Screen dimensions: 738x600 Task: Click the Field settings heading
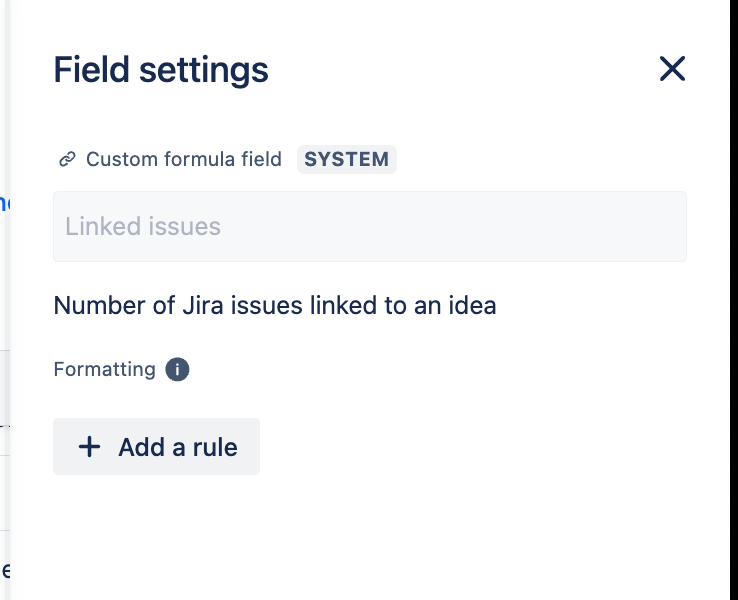point(161,70)
